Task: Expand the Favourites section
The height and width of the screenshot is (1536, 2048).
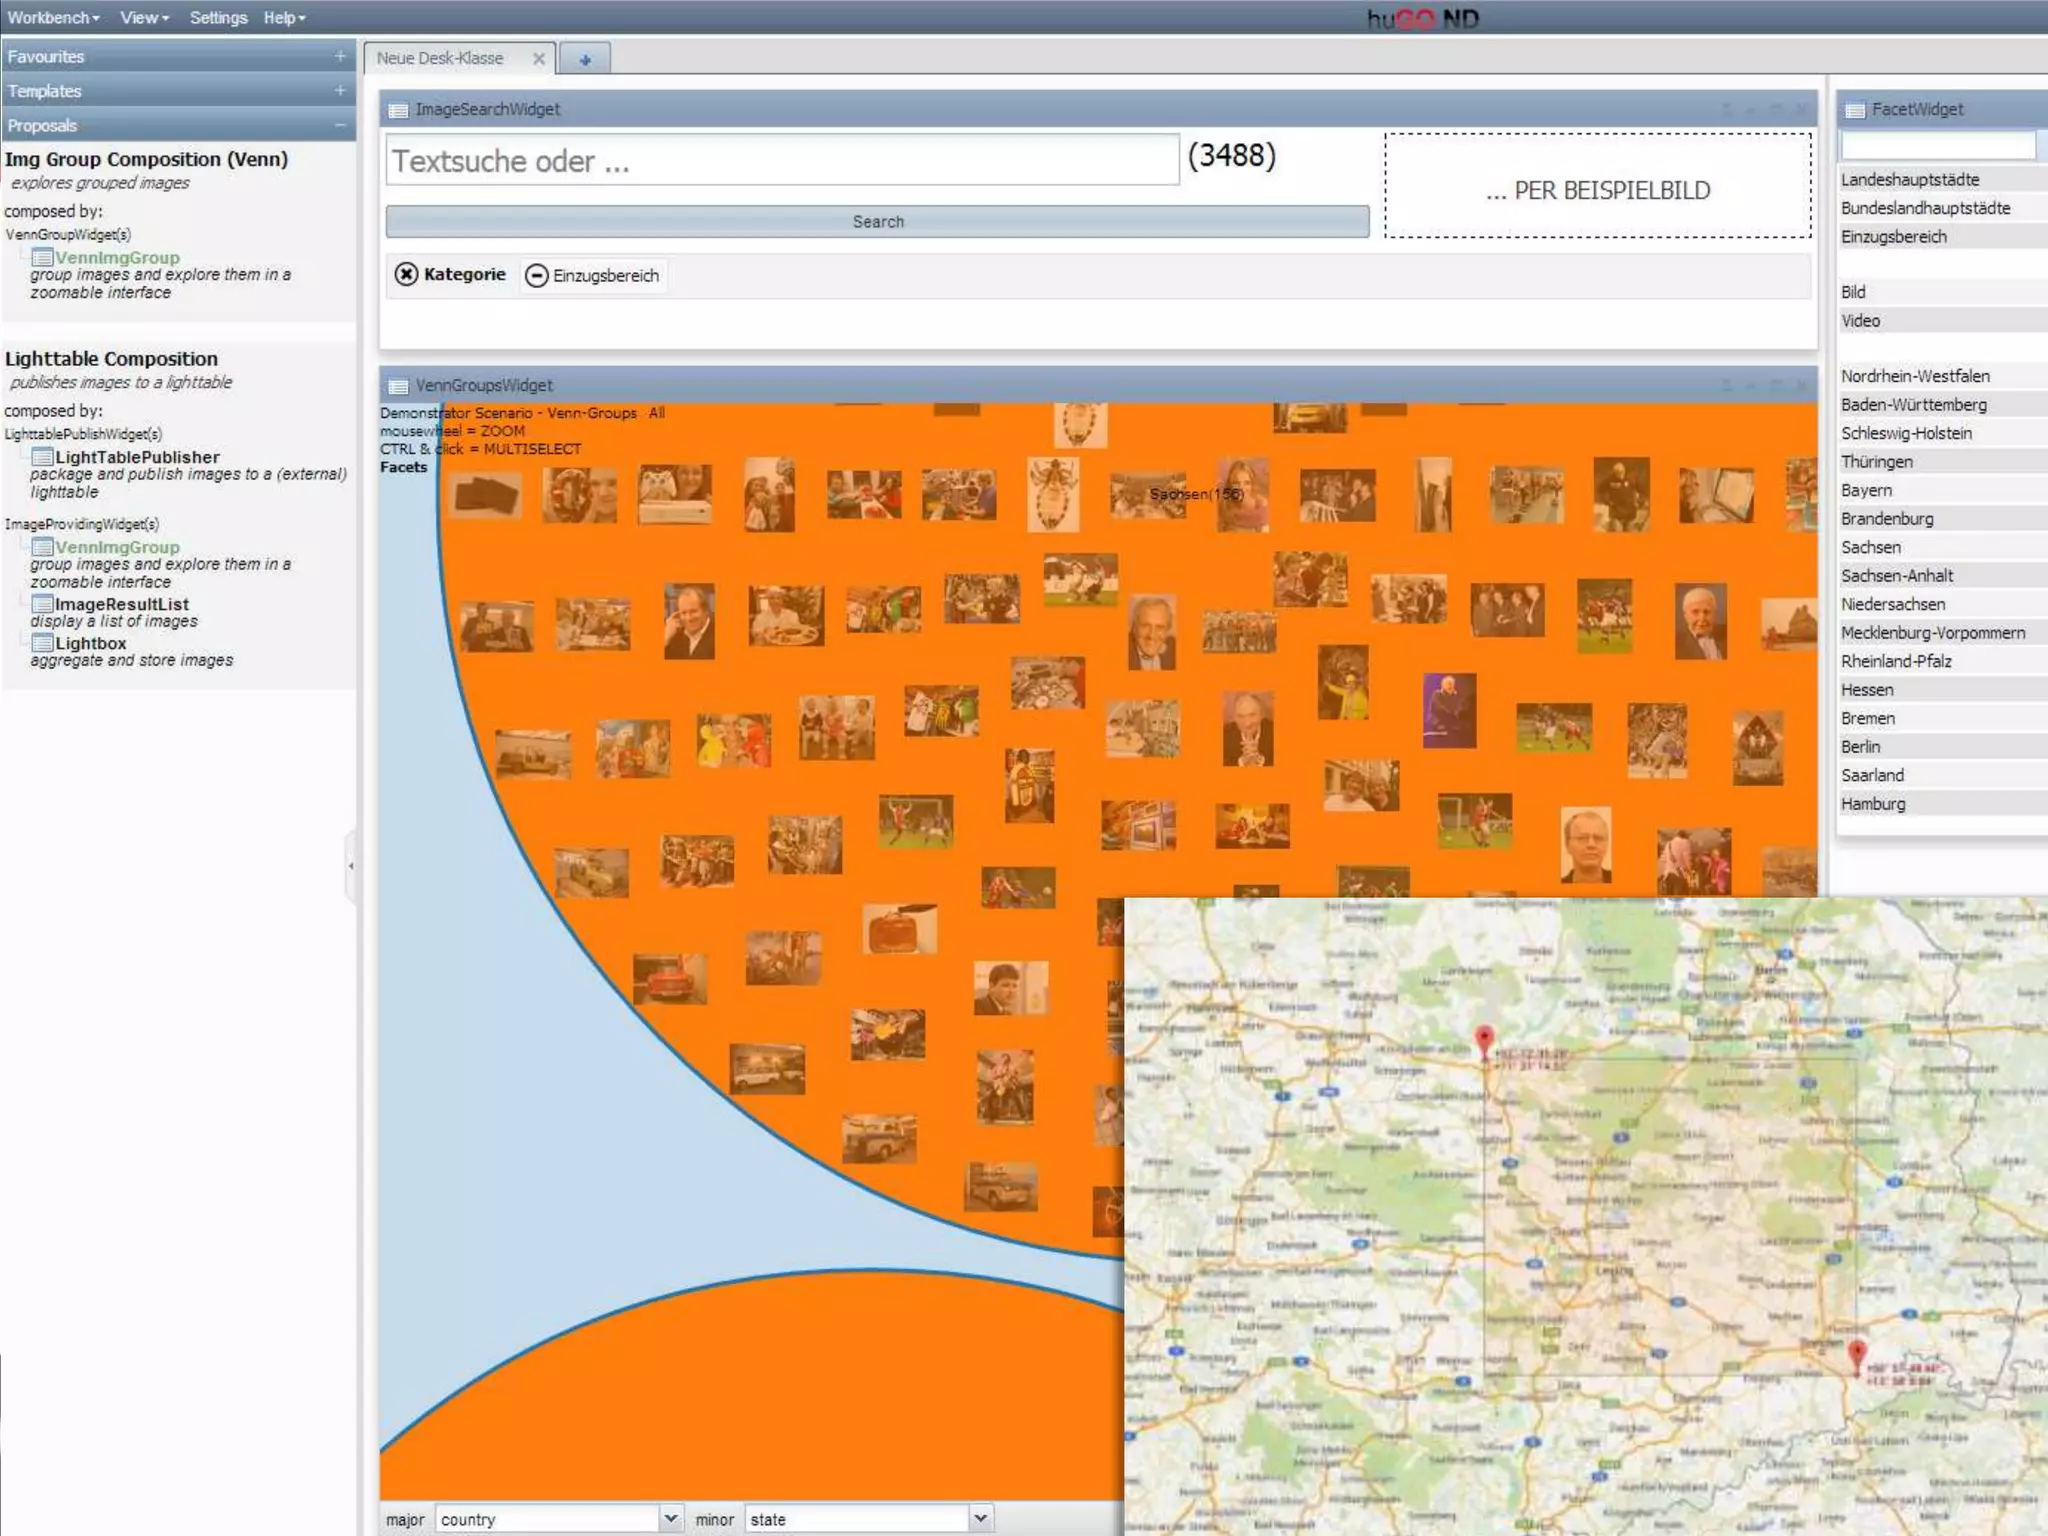Action: pyautogui.click(x=340, y=57)
